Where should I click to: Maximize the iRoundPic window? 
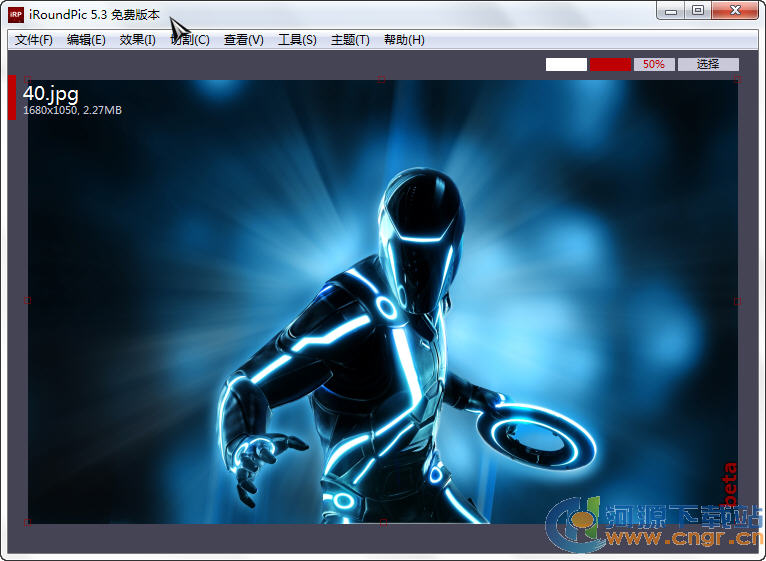(698, 11)
